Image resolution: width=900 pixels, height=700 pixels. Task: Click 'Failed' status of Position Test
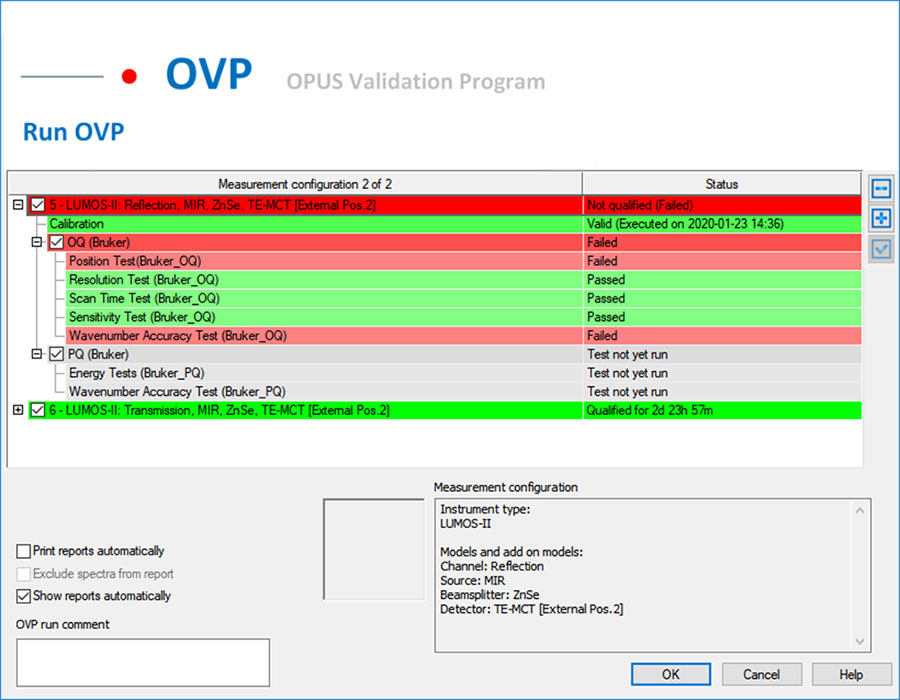click(x=723, y=261)
